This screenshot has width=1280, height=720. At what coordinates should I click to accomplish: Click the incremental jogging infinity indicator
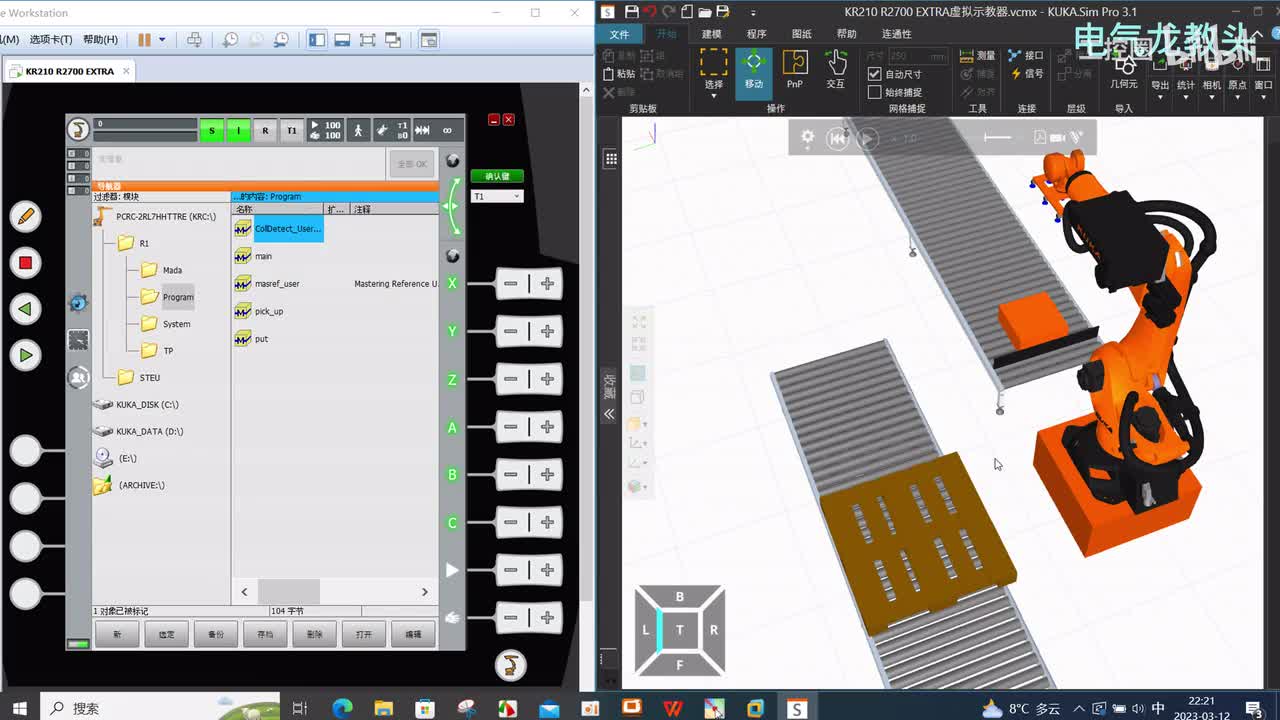(x=448, y=130)
